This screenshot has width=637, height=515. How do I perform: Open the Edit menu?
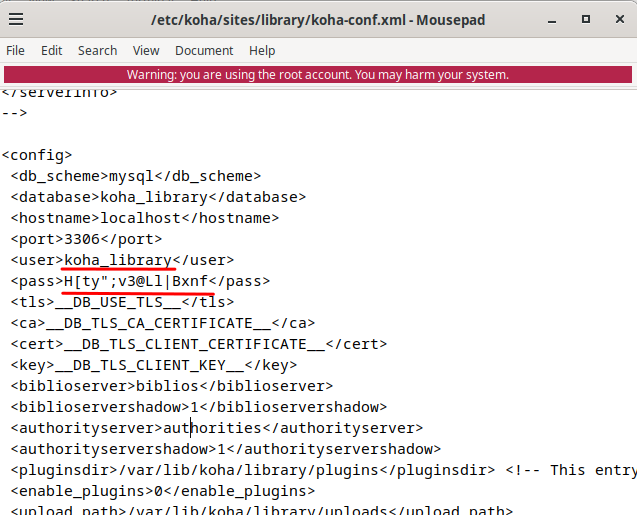point(52,51)
